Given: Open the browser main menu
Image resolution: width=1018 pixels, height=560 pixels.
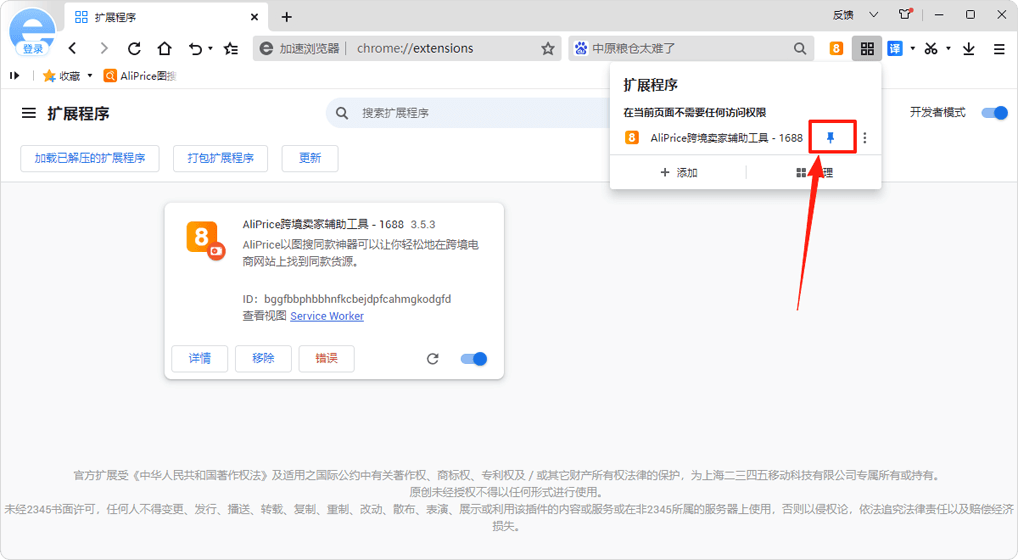Looking at the screenshot, I should click(x=999, y=48).
